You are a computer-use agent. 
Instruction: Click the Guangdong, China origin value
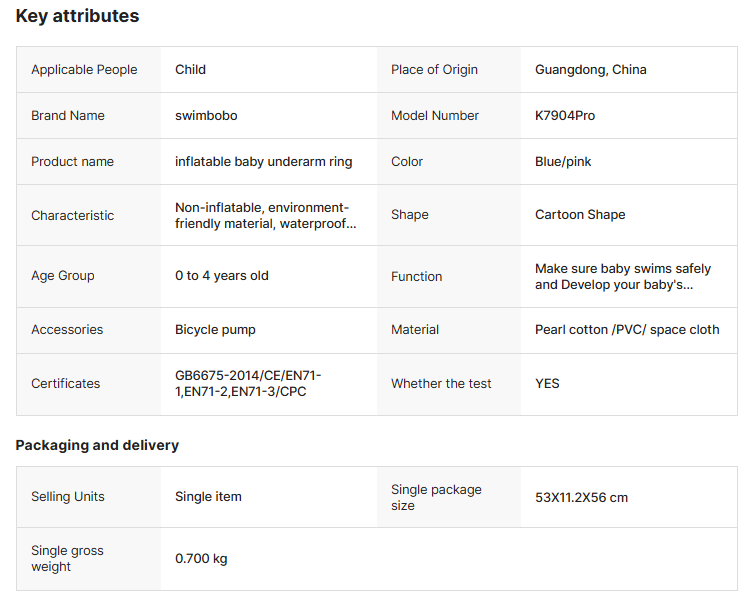coord(591,69)
